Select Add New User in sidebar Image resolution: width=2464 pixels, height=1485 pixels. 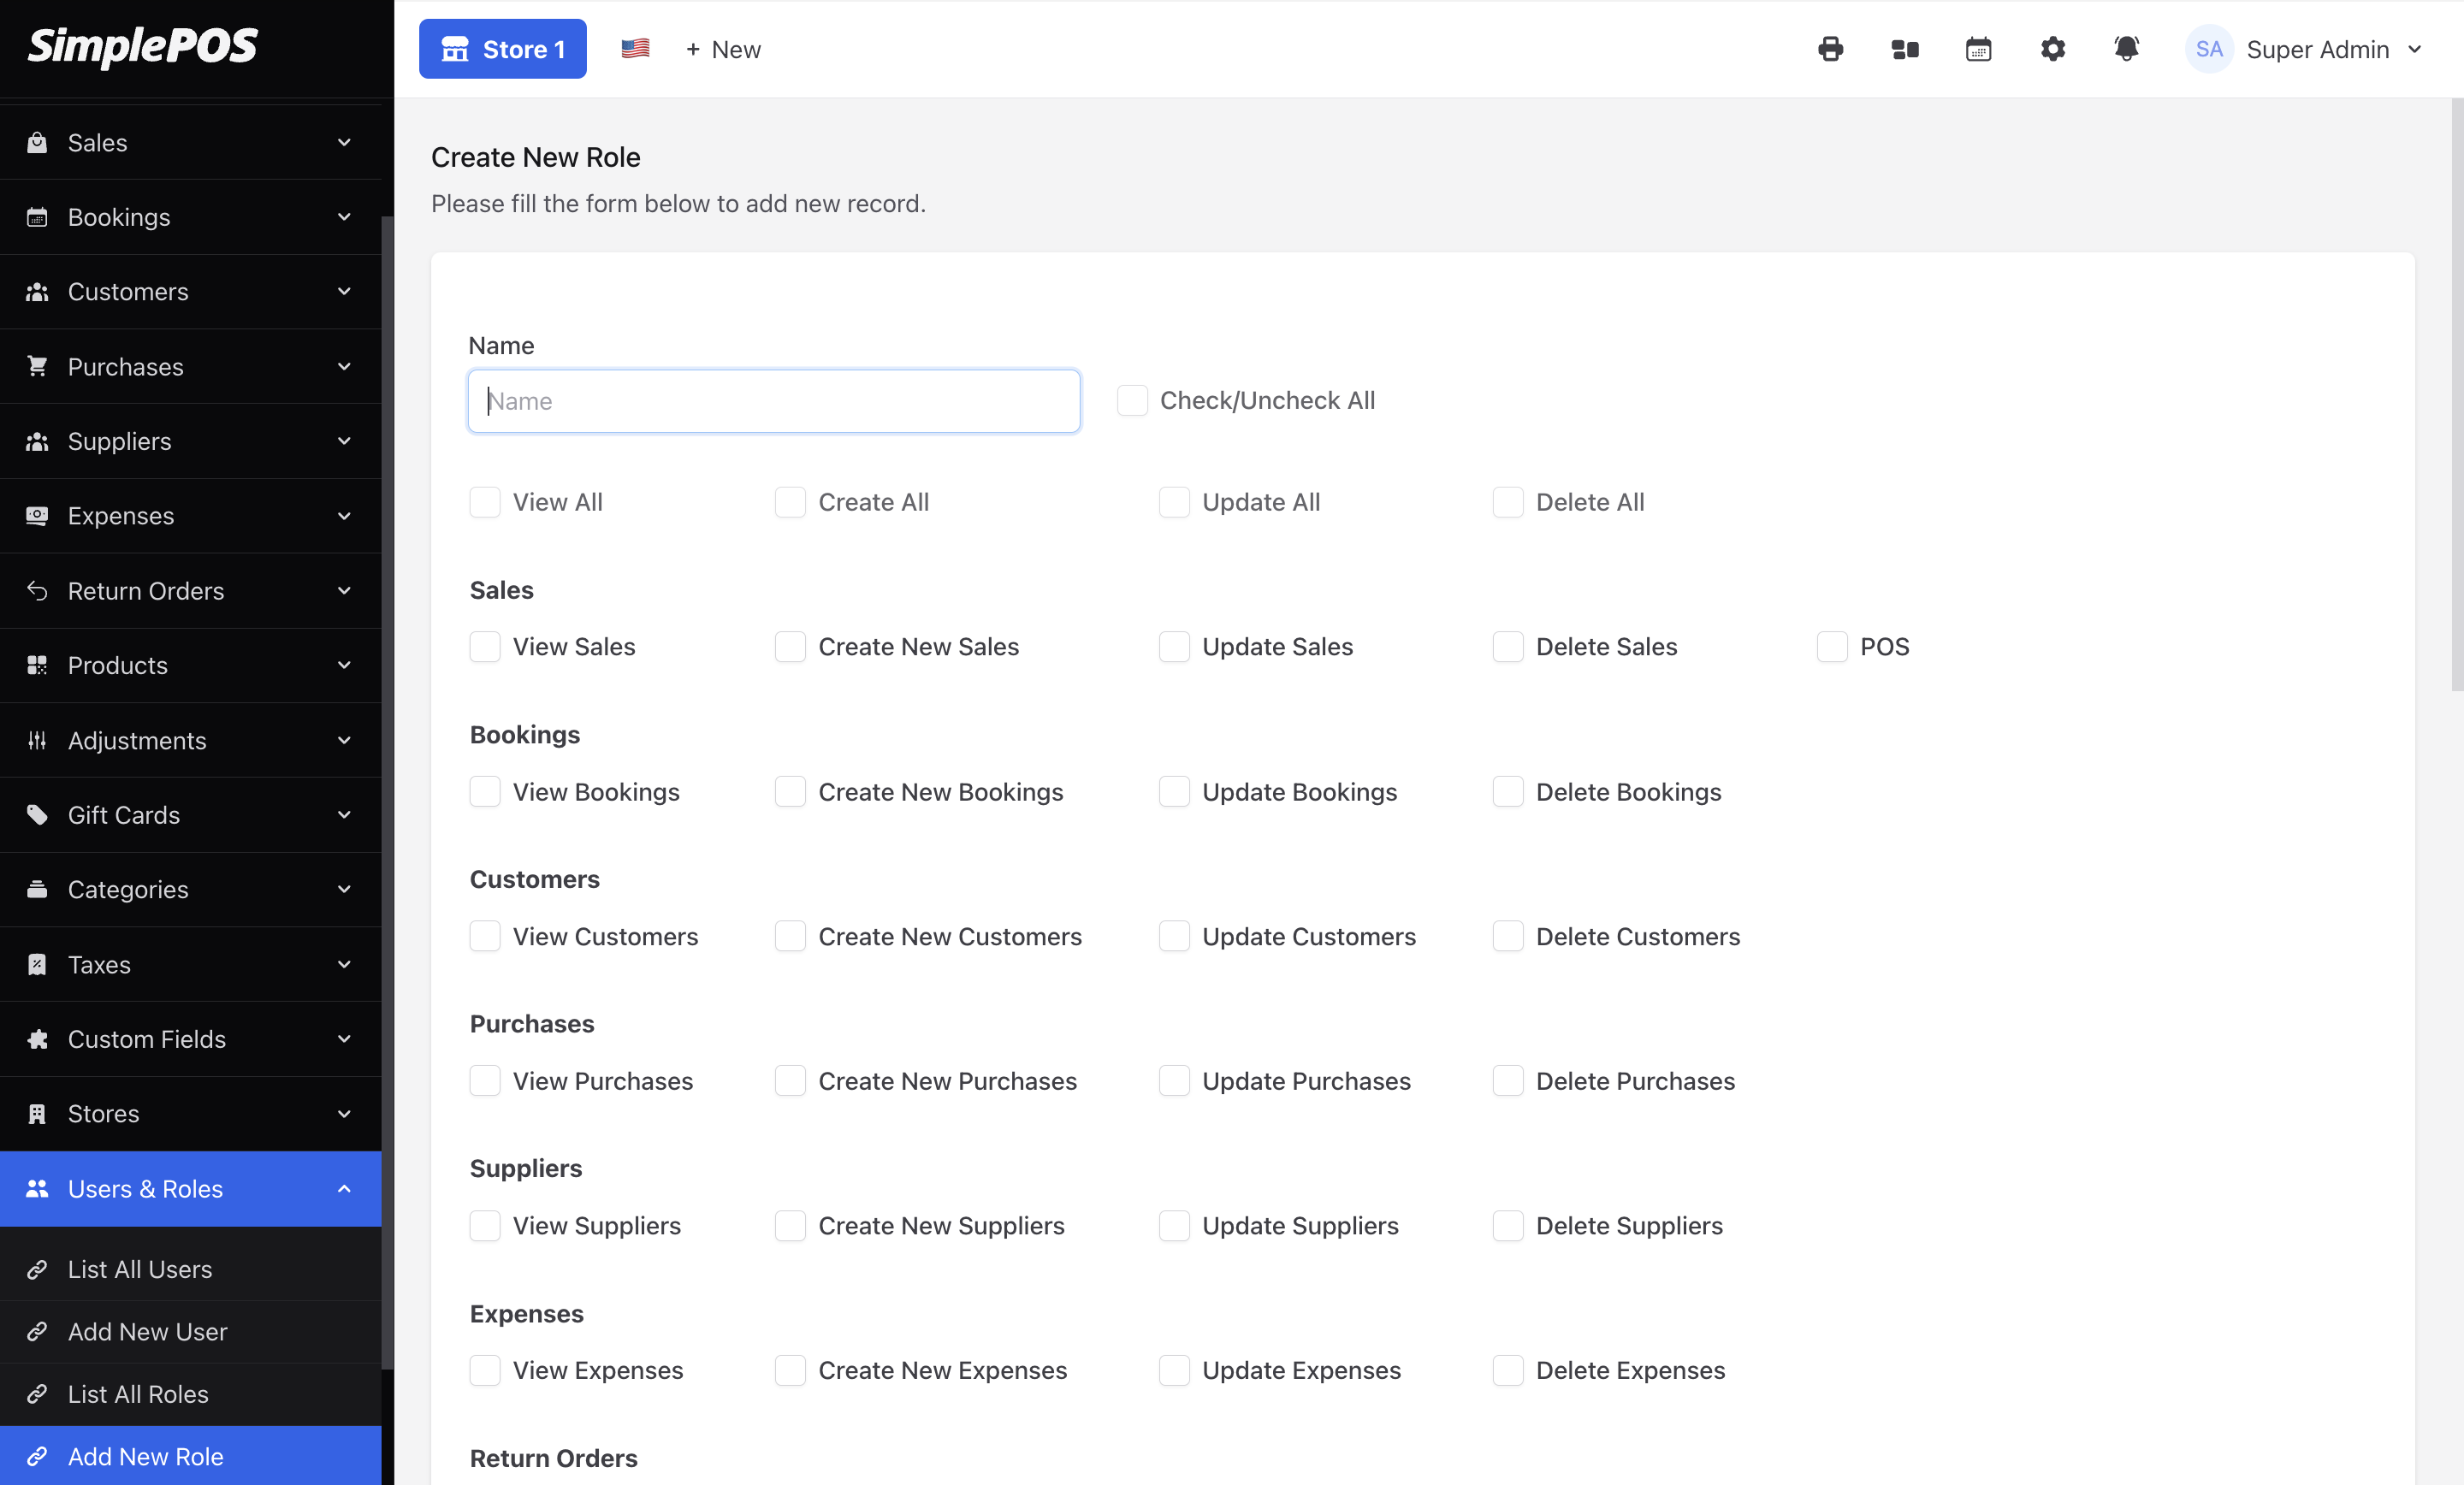tap(147, 1332)
